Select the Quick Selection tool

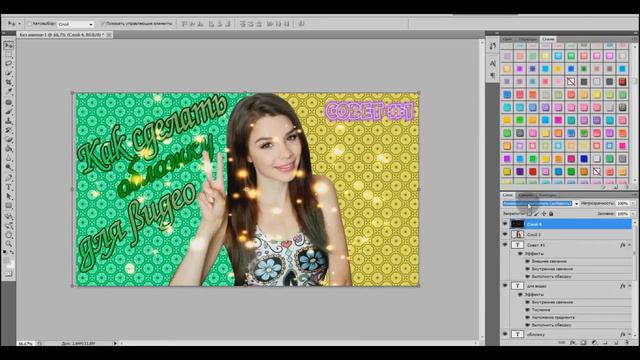[9, 73]
